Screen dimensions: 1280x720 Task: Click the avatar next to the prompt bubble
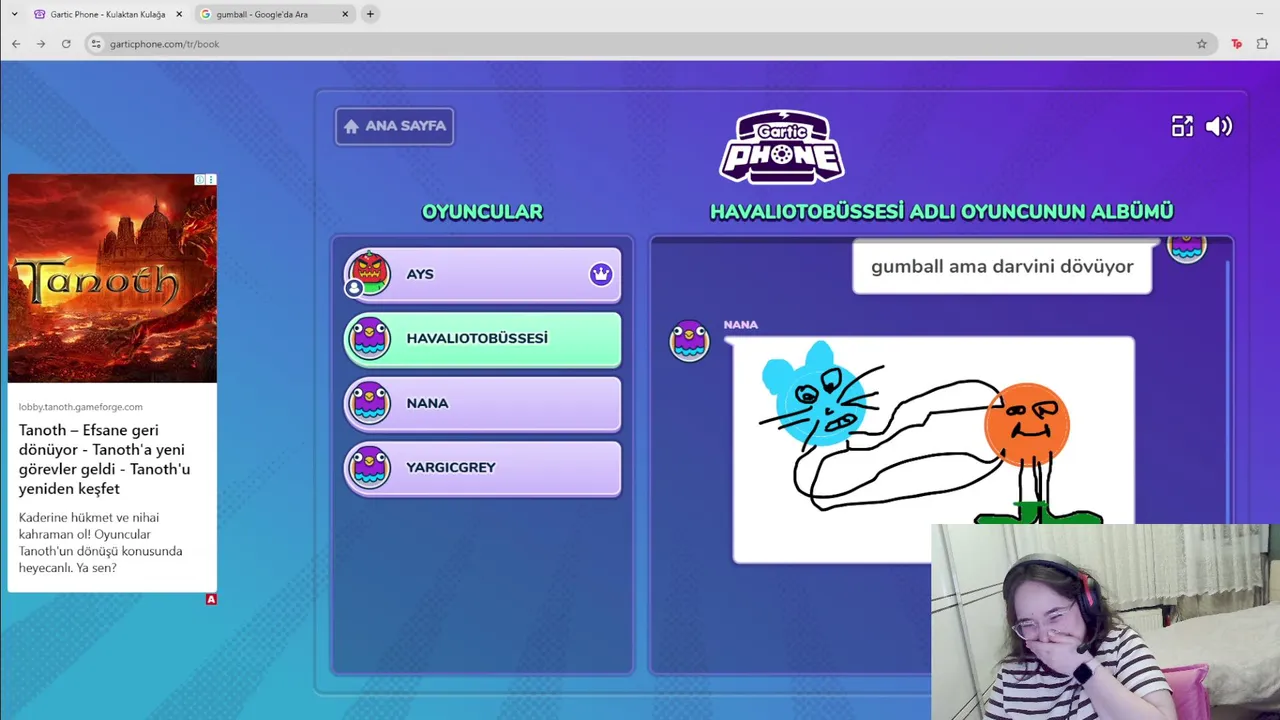(1187, 248)
